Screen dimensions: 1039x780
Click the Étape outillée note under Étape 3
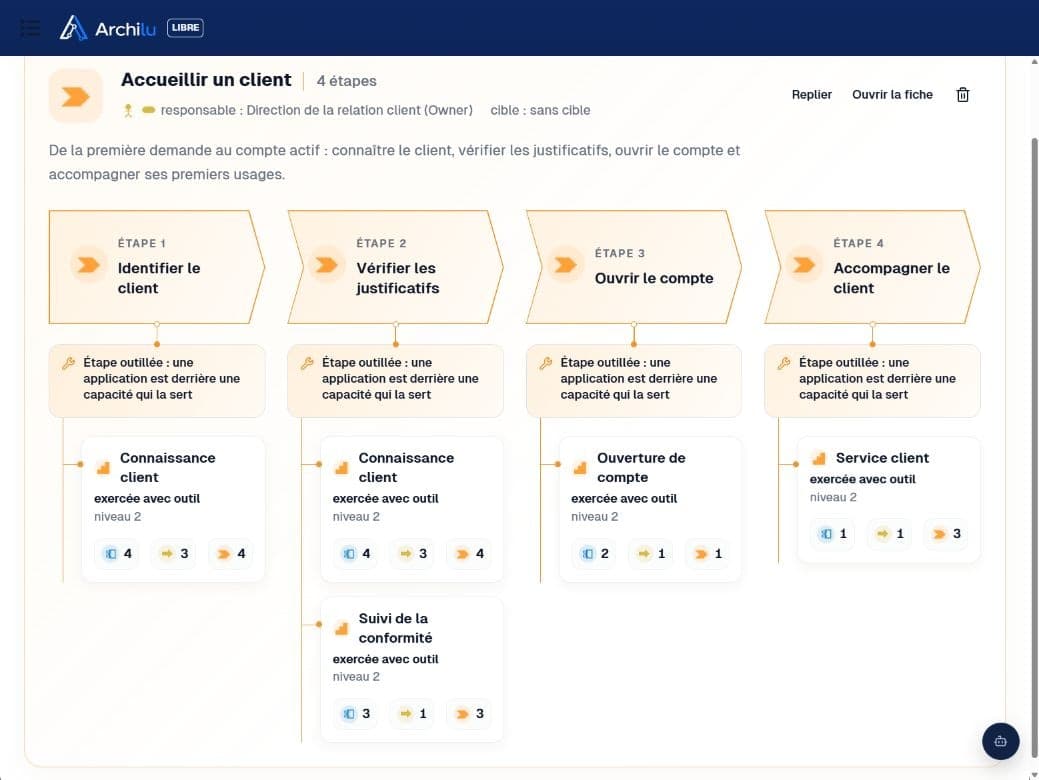tap(634, 381)
